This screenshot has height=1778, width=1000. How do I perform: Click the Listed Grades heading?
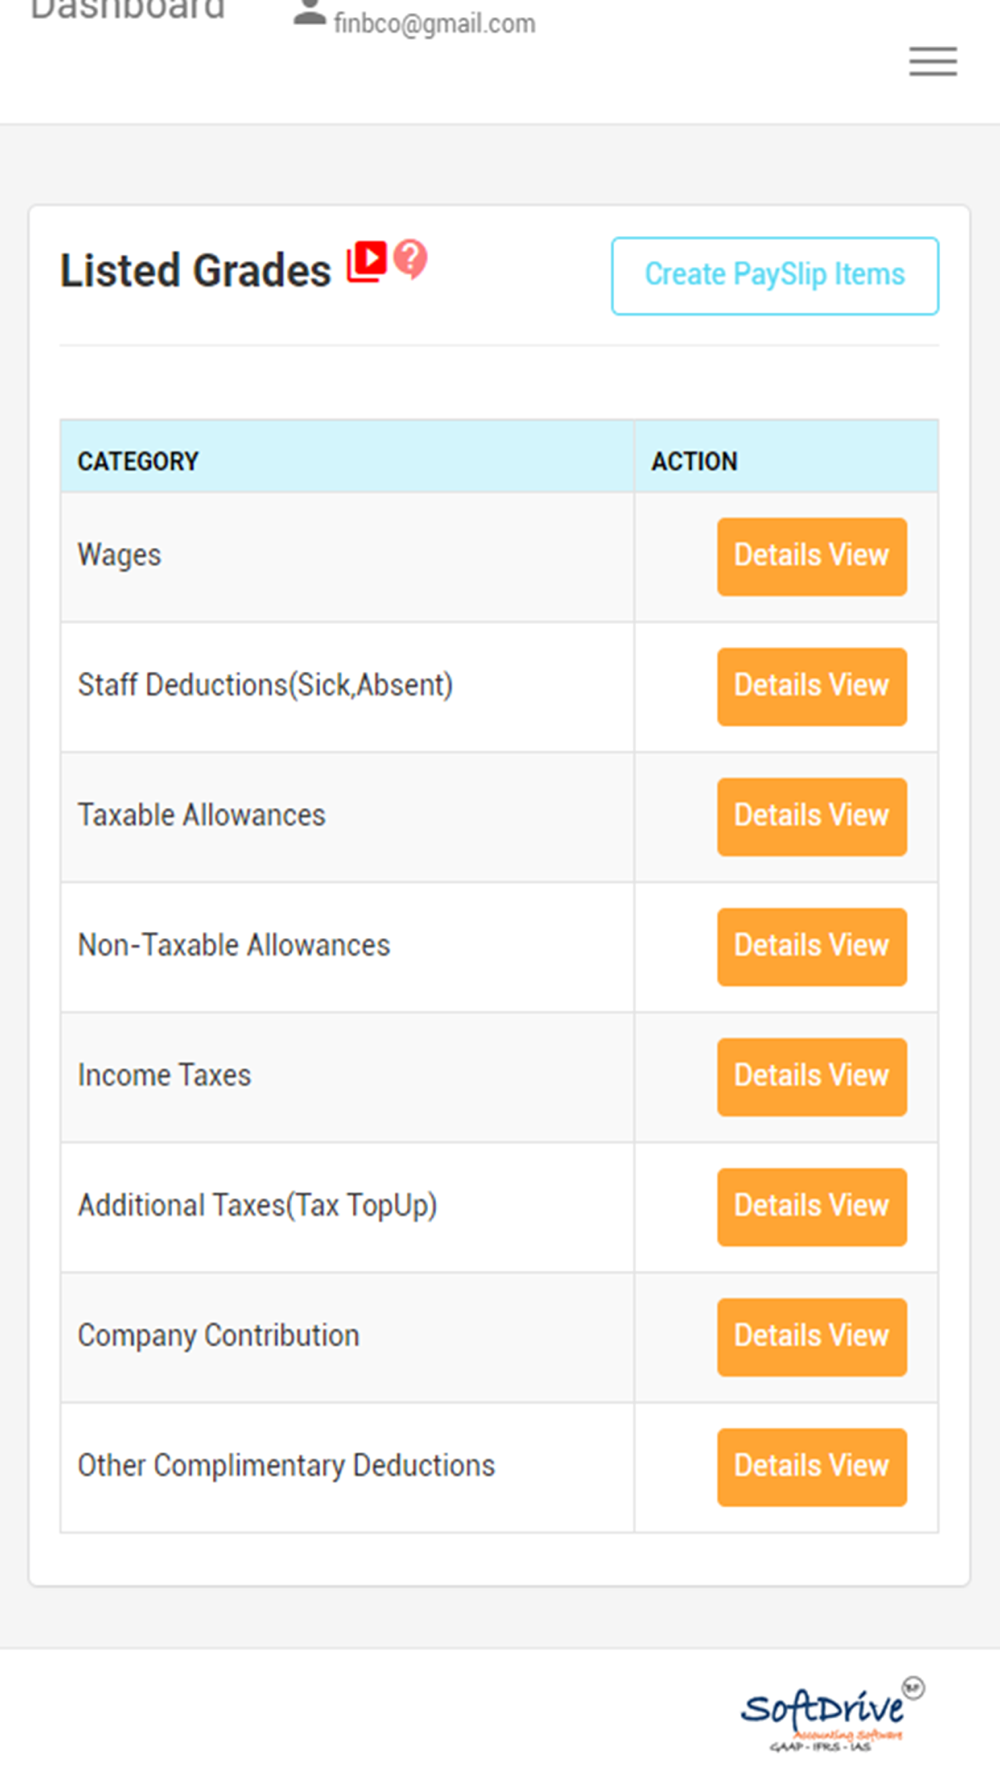tap(195, 271)
